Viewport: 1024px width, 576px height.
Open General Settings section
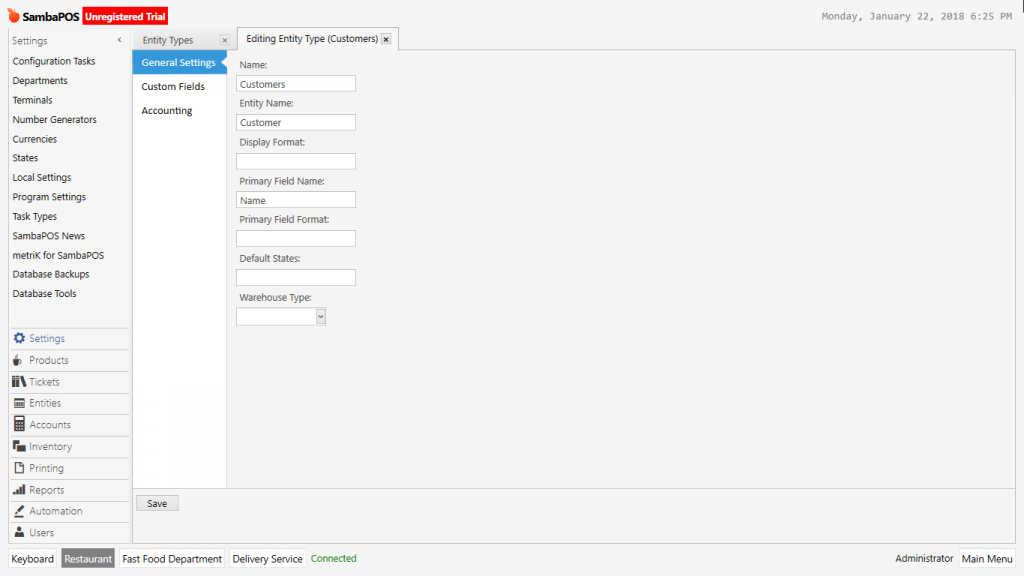click(x=180, y=63)
